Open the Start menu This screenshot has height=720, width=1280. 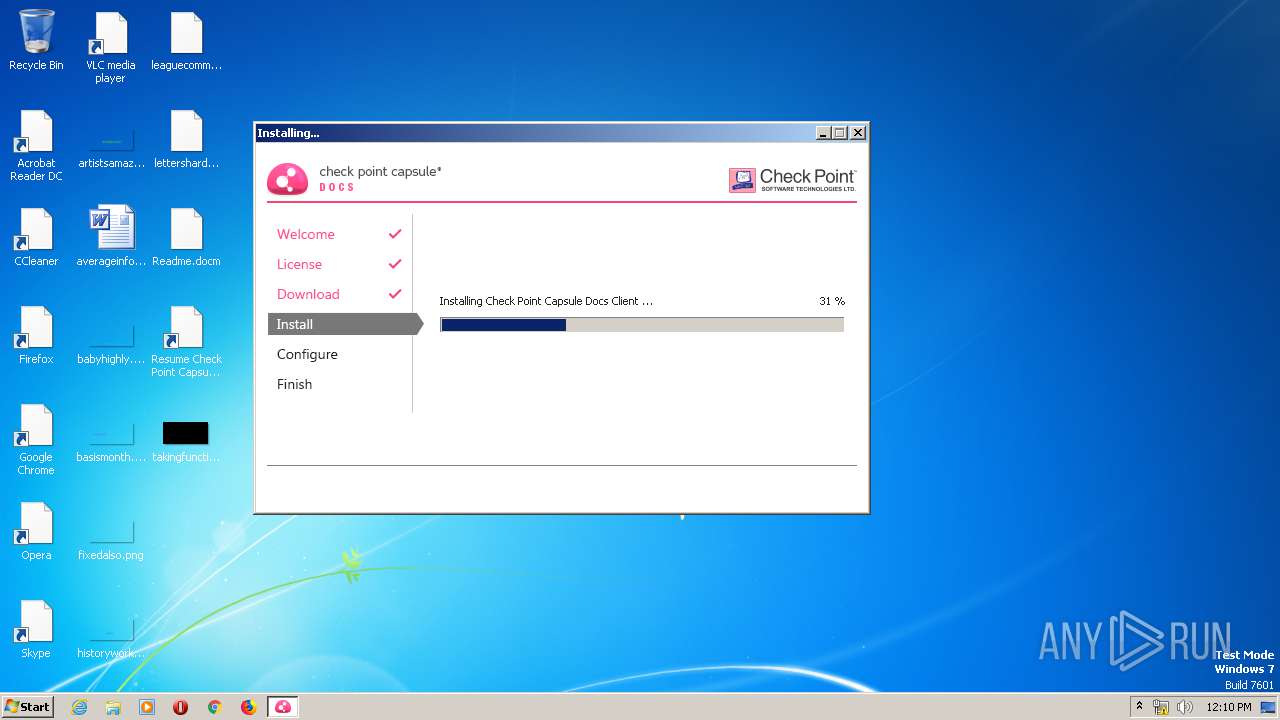pyautogui.click(x=28, y=707)
